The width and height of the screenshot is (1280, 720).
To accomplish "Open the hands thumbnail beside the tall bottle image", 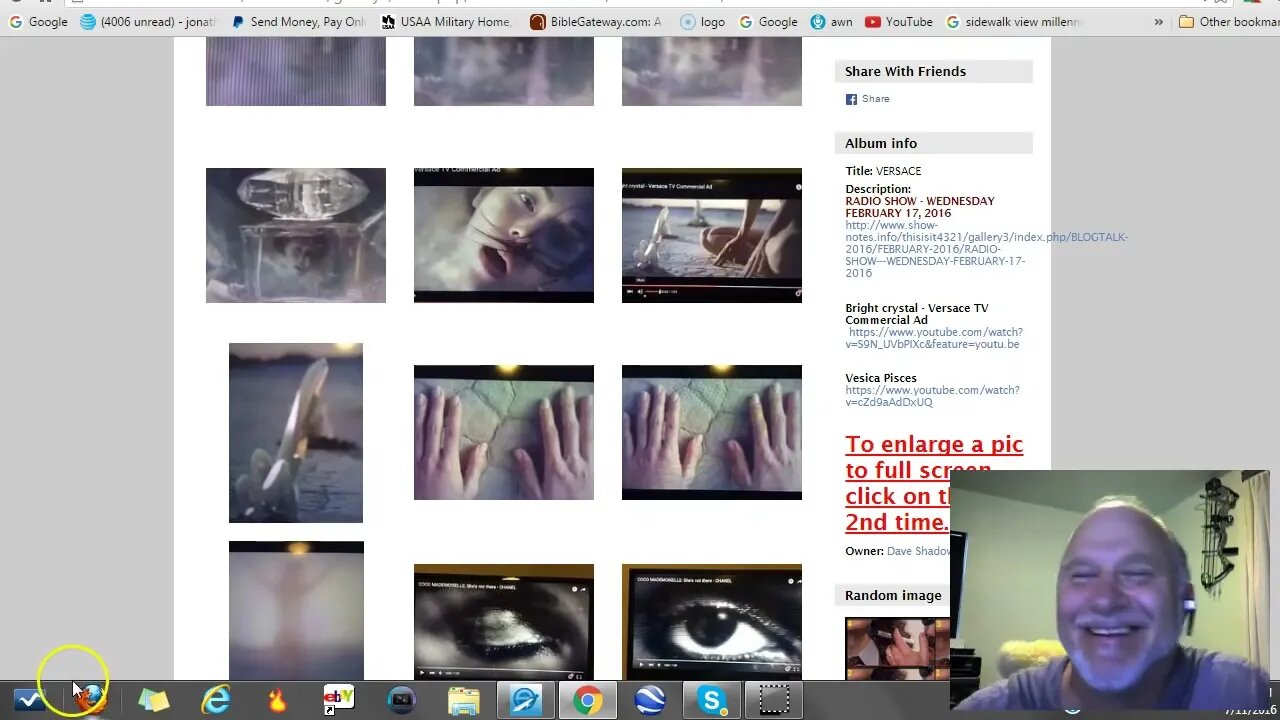I will pyautogui.click(x=504, y=432).
